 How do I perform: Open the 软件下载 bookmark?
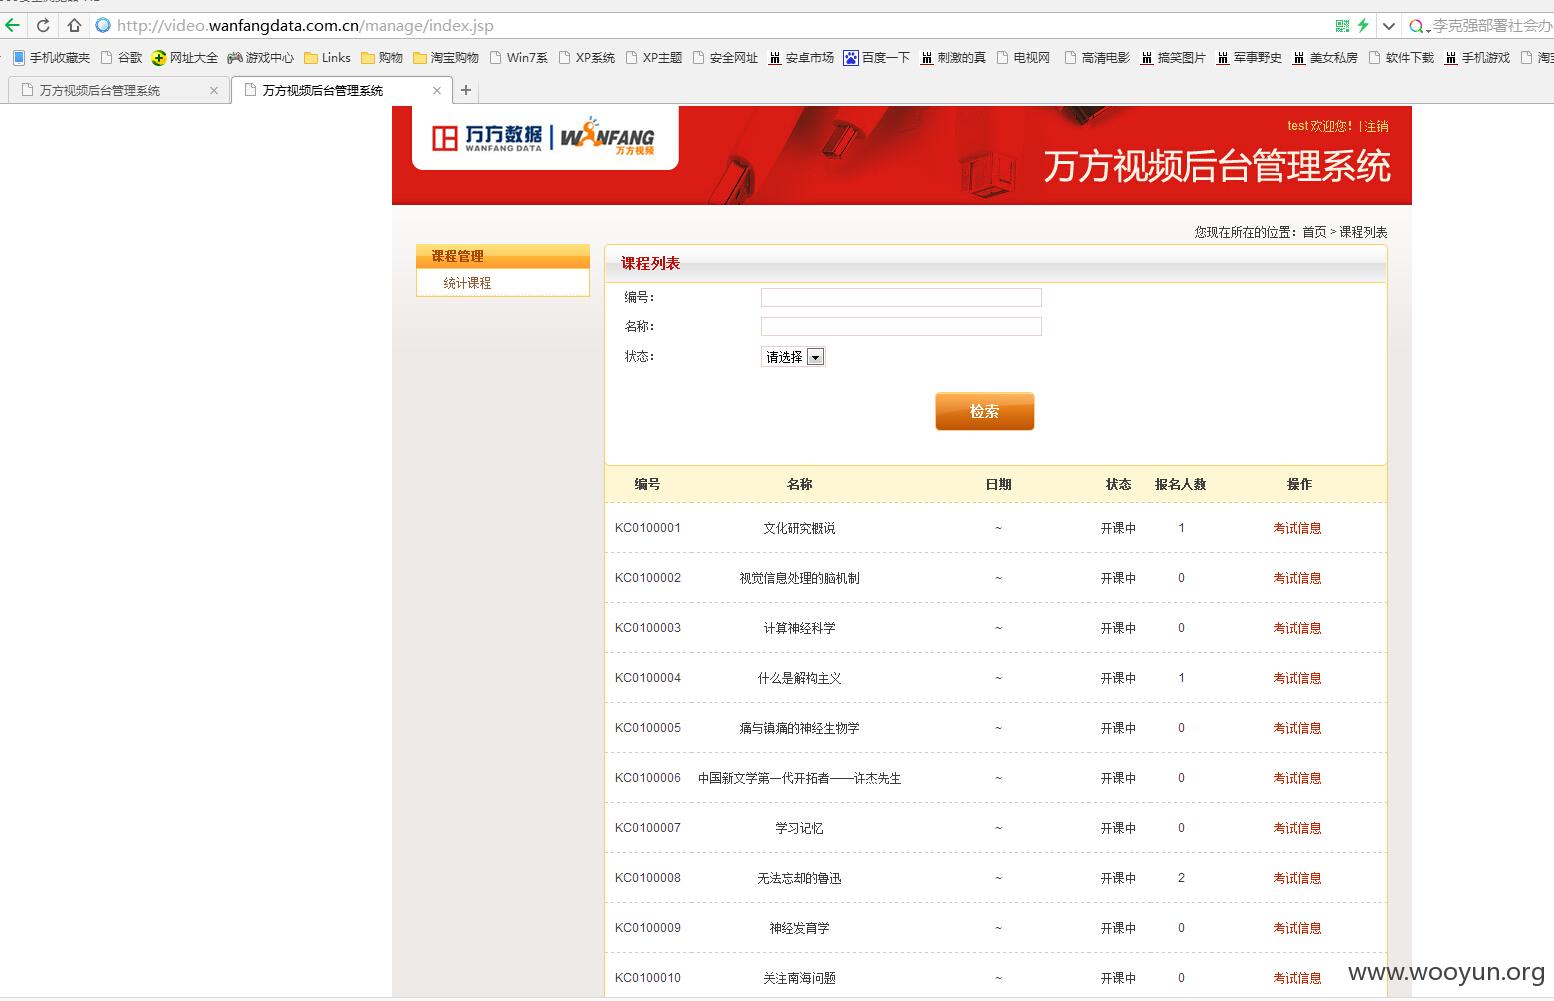click(1401, 58)
